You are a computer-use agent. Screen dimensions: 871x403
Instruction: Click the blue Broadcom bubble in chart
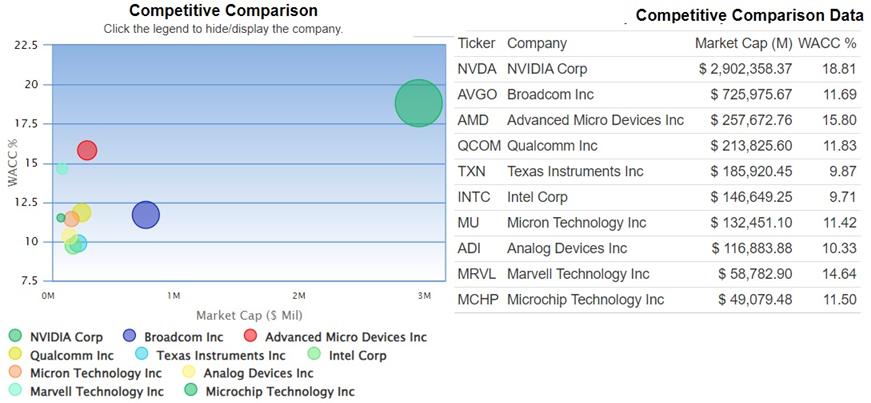pos(146,215)
